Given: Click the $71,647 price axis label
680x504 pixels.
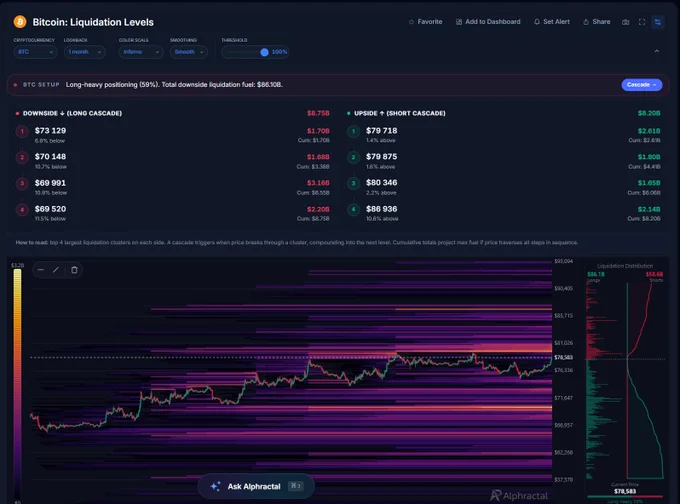Looking at the screenshot, I should [x=563, y=398].
